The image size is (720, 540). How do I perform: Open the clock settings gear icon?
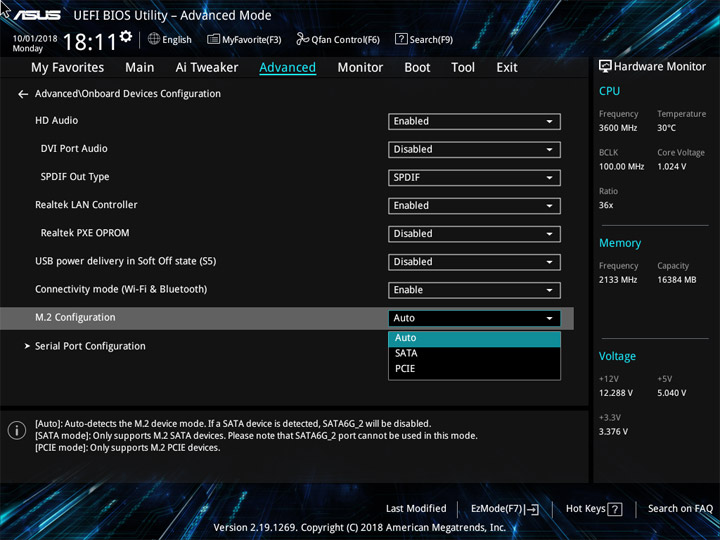point(126,36)
